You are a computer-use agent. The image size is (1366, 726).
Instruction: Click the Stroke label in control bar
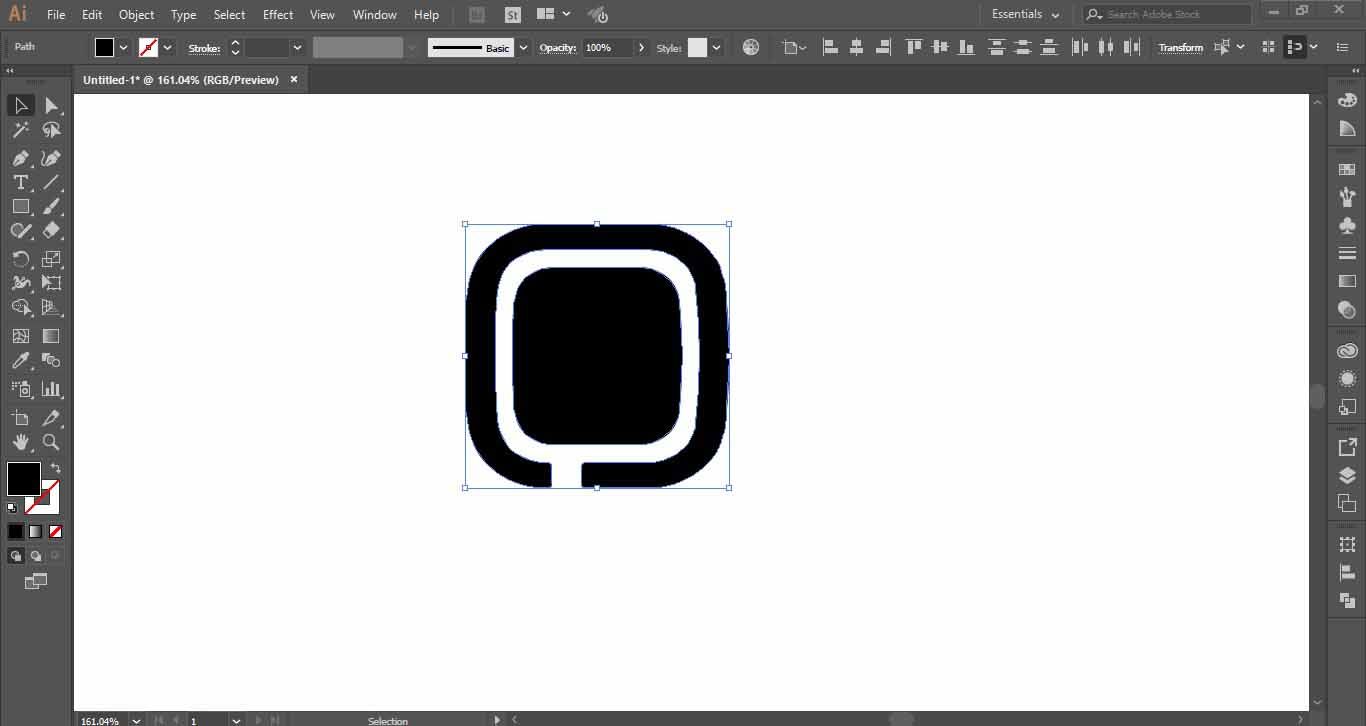(204, 48)
